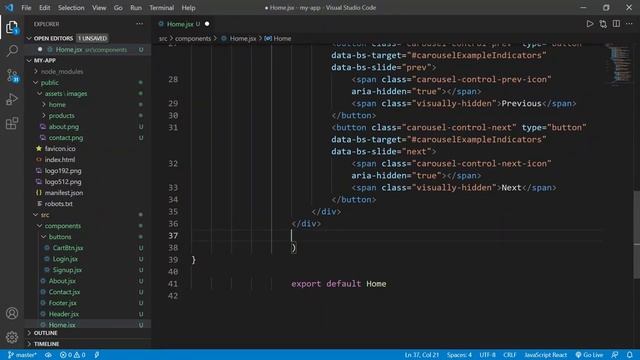Screen dimensions: 640x360
Task: Click the Visual Studio Code logo icon
Action: tap(9, 7)
